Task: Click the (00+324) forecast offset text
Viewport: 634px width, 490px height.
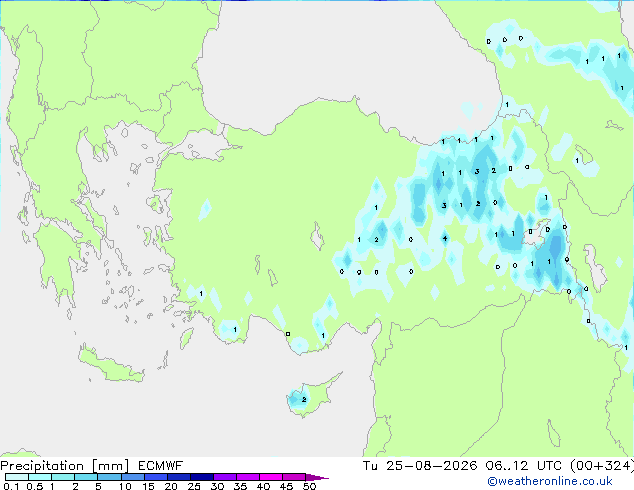Action: (602, 466)
